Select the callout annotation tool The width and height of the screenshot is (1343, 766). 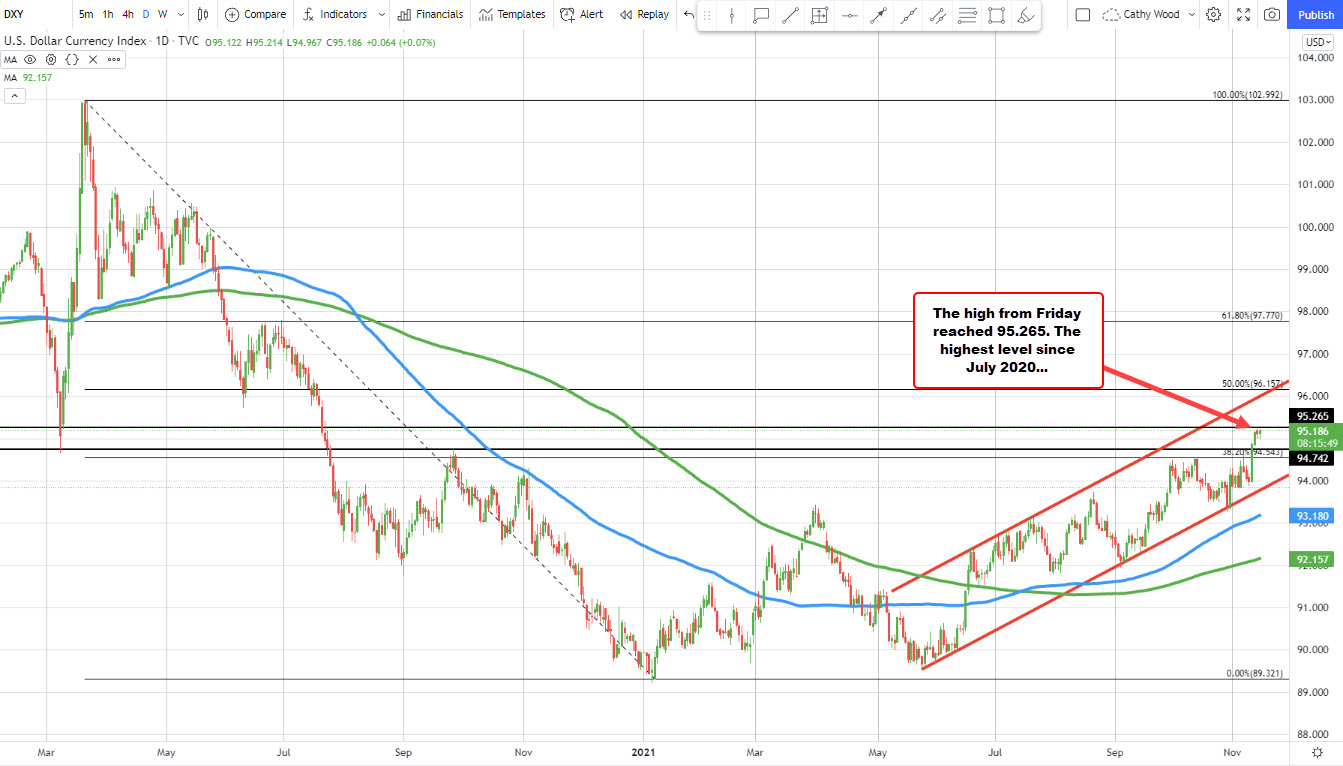pos(761,15)
